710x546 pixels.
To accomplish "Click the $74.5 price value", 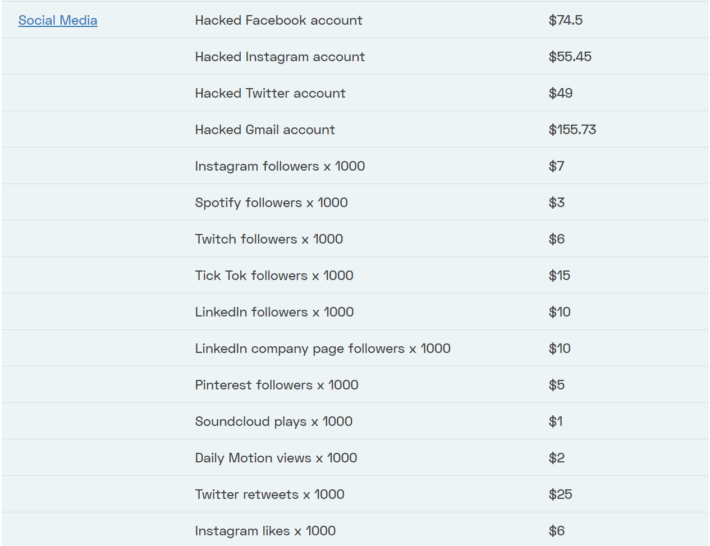I will [x=566, y=20].
